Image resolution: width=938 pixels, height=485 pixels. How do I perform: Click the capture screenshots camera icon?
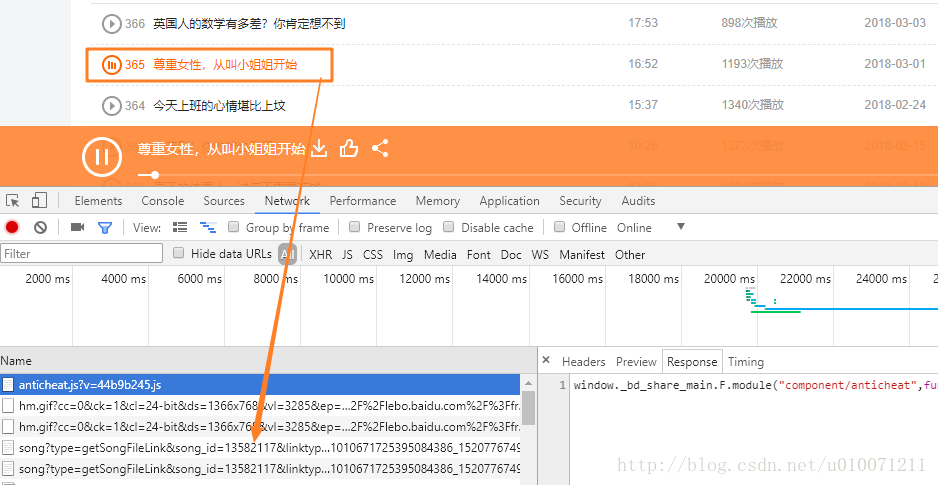(77, 227)
